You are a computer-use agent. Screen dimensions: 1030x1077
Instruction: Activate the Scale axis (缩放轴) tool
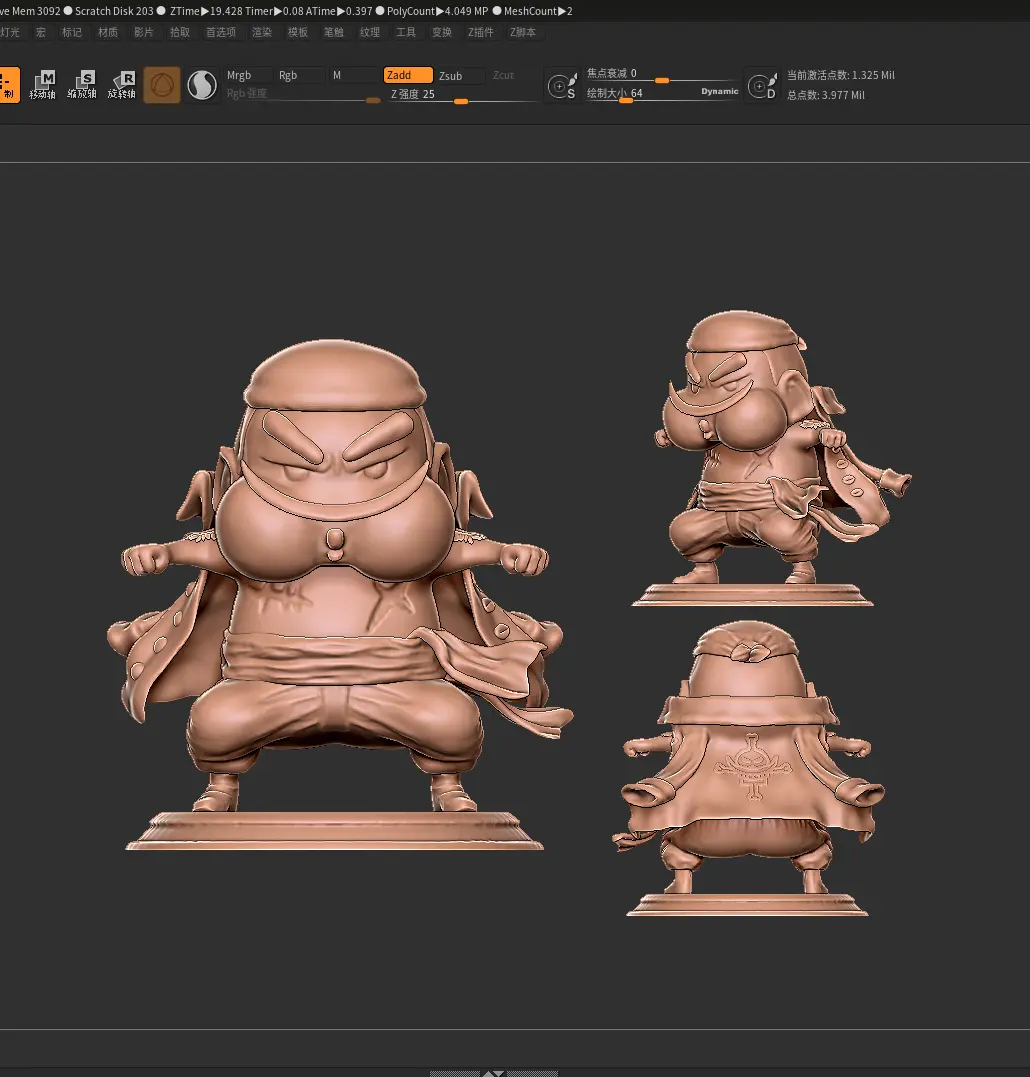point(82,85)
